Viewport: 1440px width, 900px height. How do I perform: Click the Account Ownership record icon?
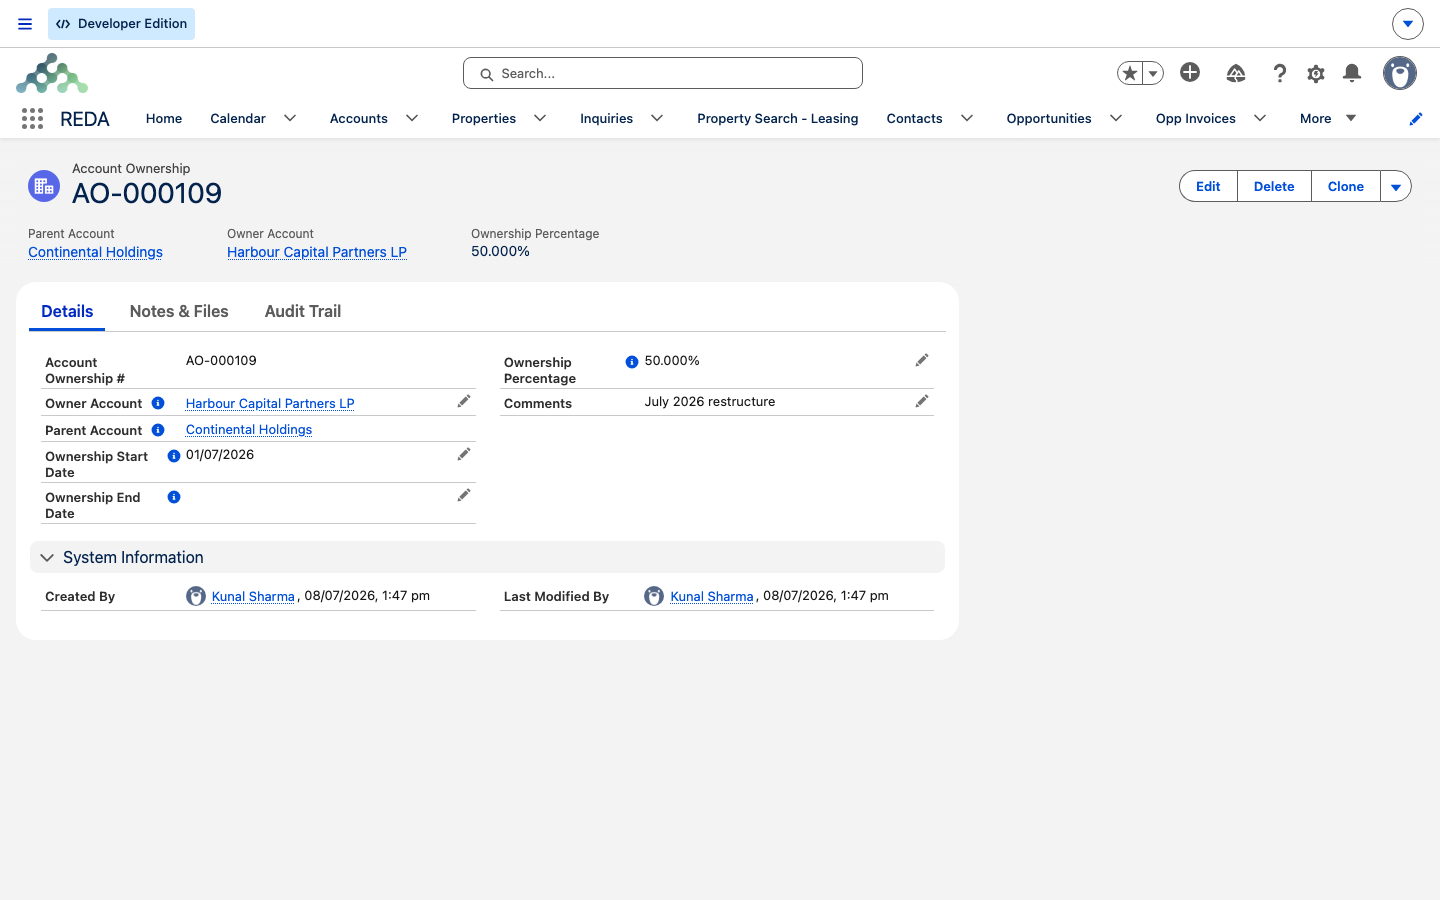pyautogui.click(x=44, y=186)
